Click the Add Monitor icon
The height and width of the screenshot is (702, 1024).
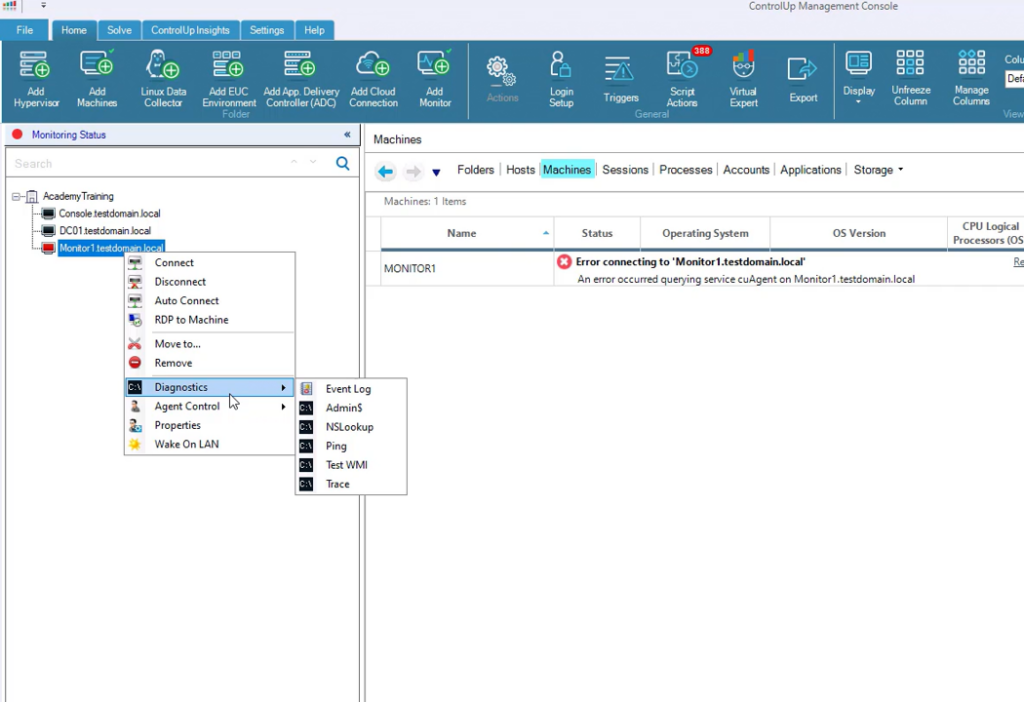coord(434,65)
